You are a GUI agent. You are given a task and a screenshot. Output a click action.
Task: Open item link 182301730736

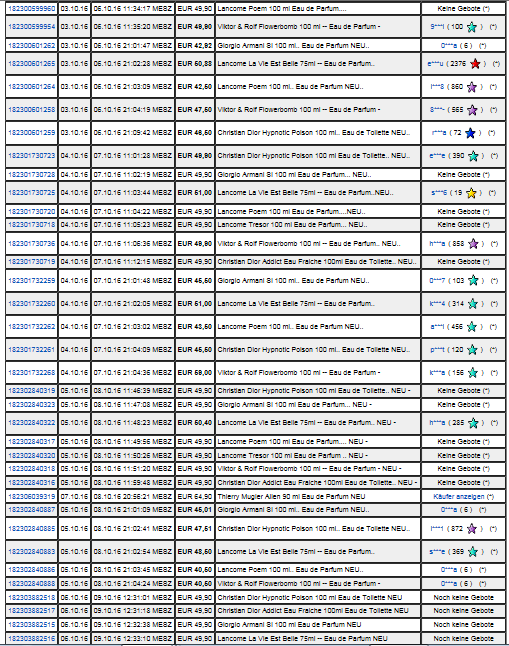tap(32, 243)
